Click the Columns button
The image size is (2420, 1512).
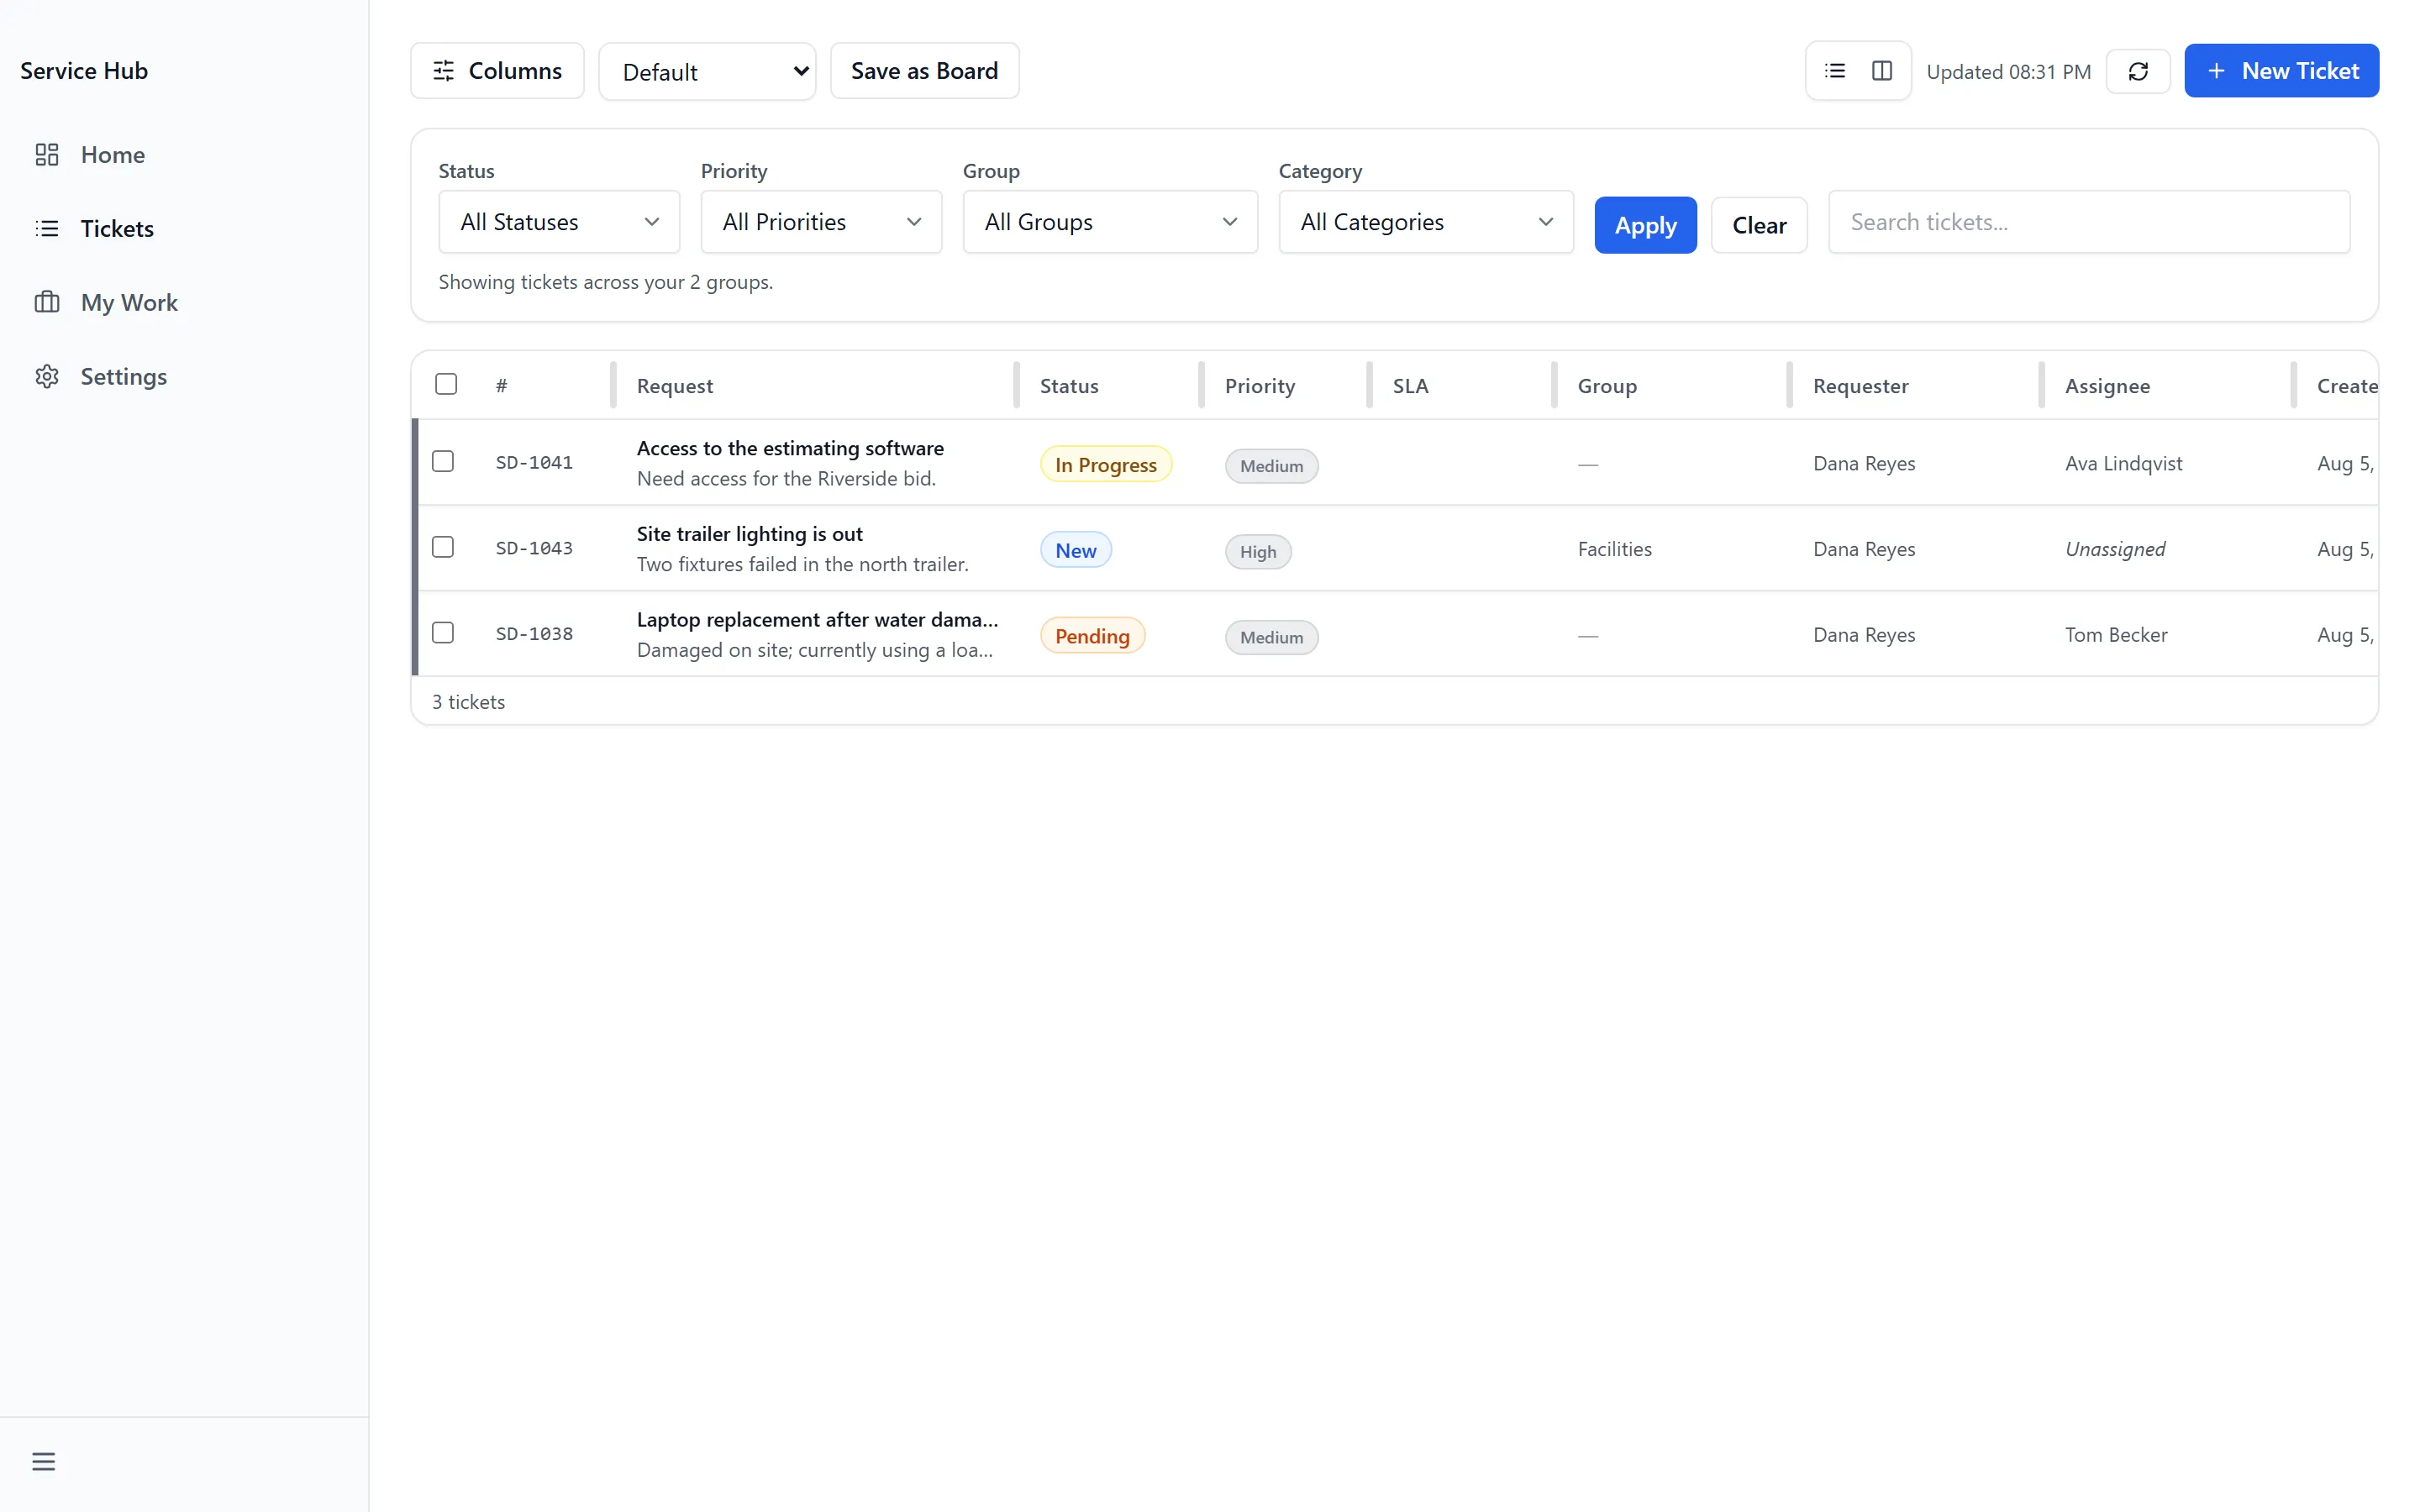coord(497,71)
